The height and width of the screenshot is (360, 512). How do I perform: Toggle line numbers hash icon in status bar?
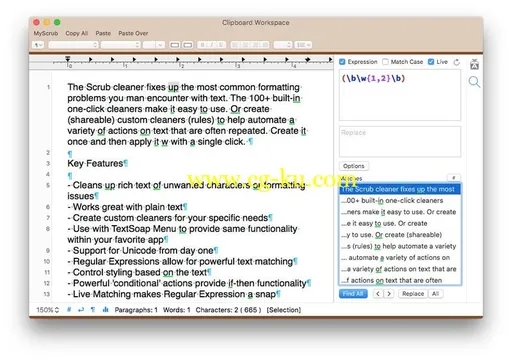coord(69,310)
